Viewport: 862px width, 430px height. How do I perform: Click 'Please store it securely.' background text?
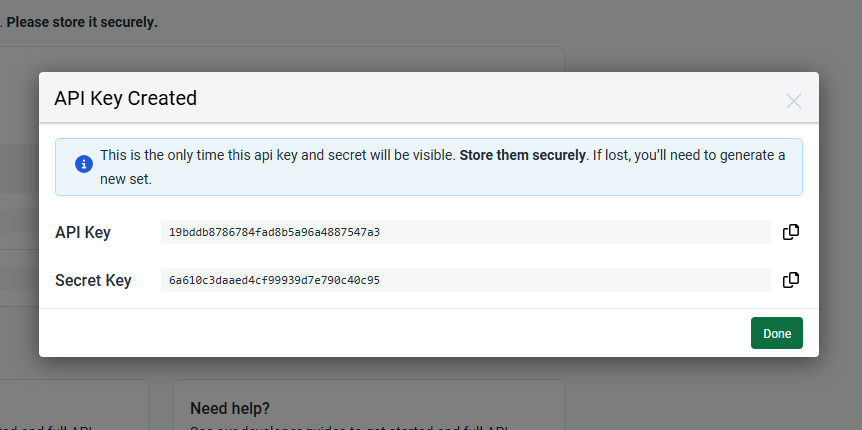[x=81, y=23]
